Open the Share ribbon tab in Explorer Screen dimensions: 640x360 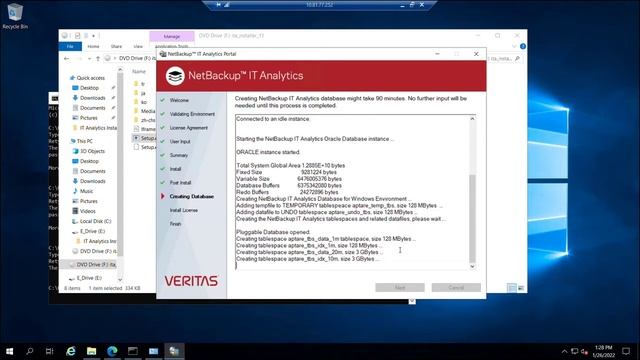coord(116,47)
